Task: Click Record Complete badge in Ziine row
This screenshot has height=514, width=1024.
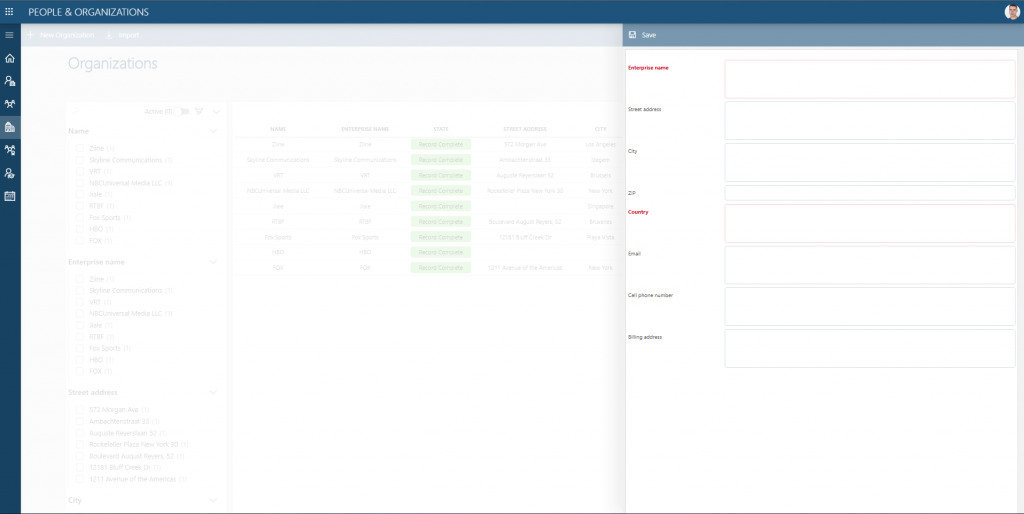Action: [441, 144]
